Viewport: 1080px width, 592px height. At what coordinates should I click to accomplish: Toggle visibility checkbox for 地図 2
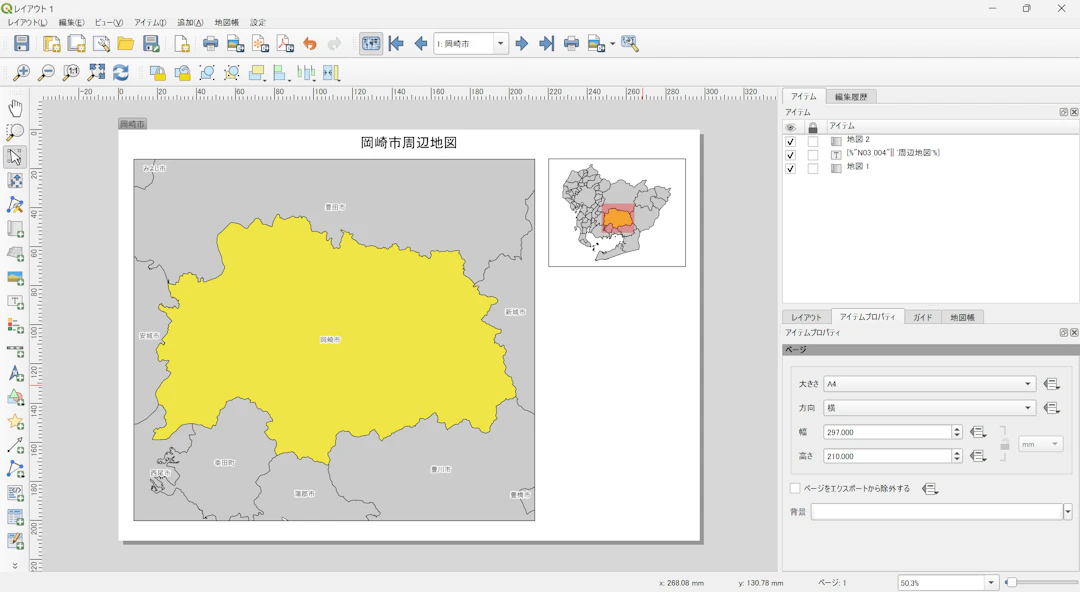point(790,141)
